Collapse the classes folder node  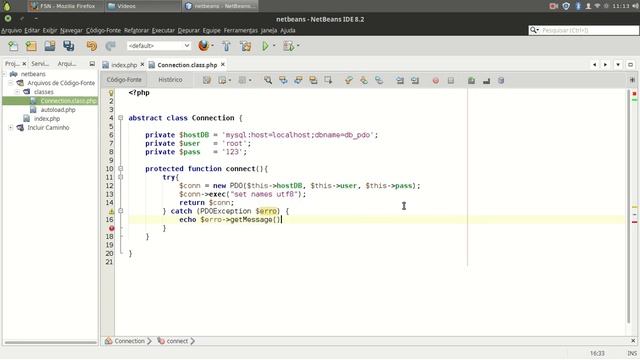[18, 92]
